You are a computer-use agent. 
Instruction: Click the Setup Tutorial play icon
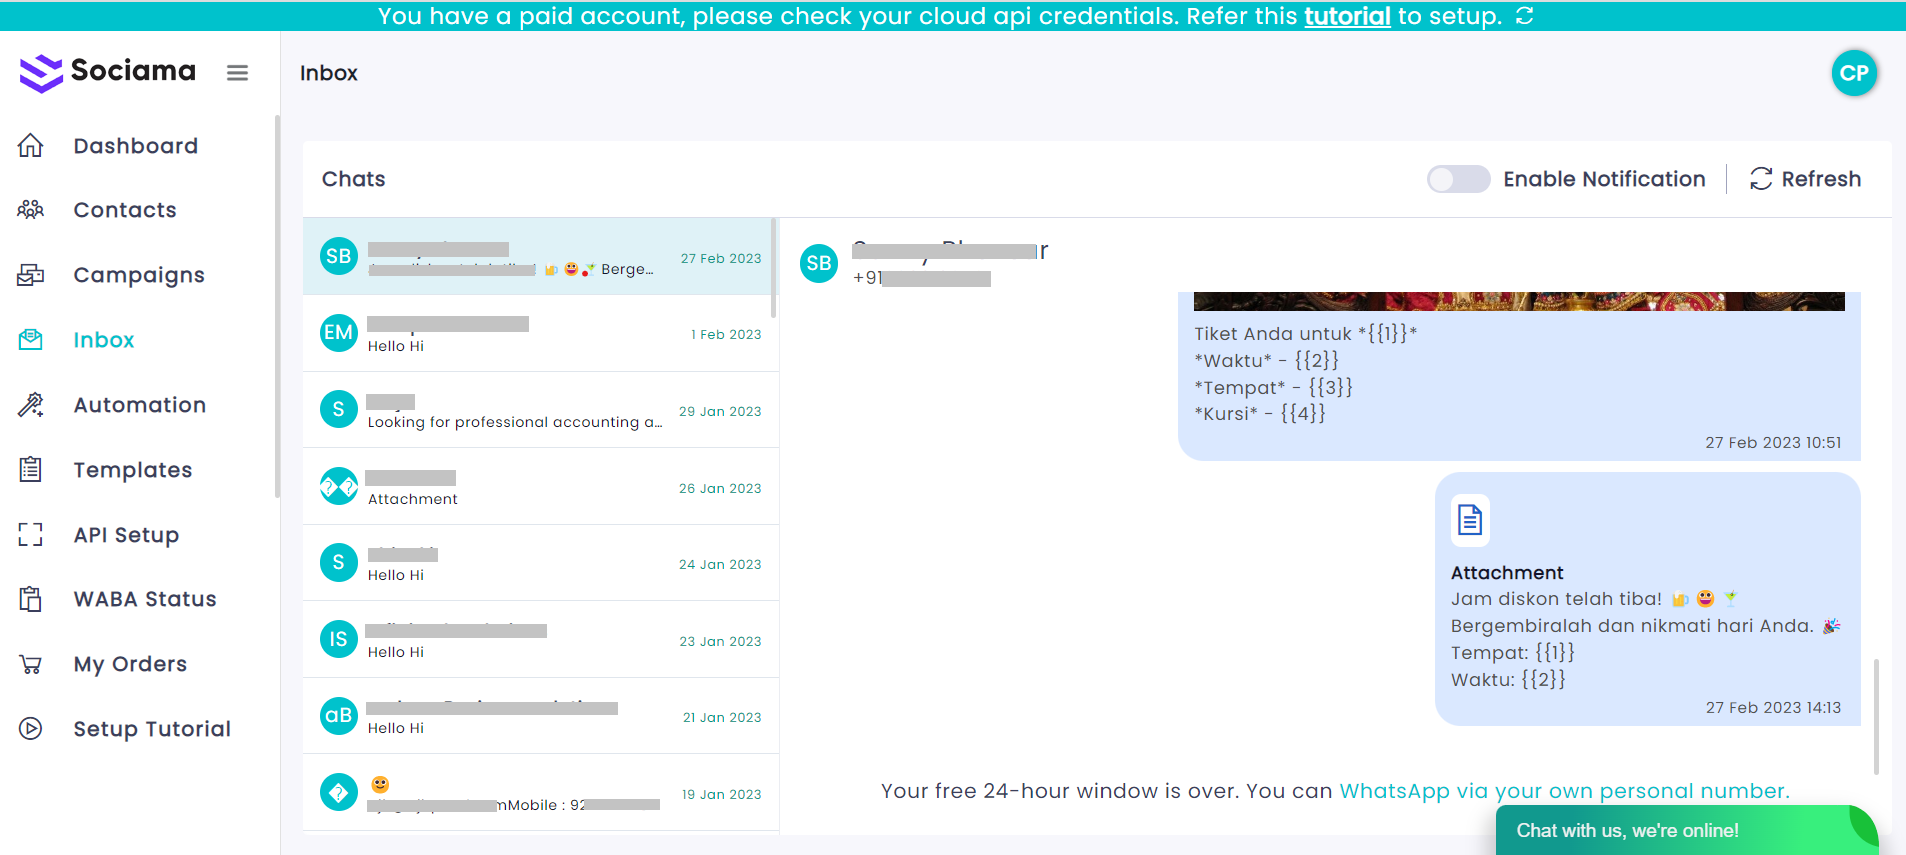pos(31,729)
